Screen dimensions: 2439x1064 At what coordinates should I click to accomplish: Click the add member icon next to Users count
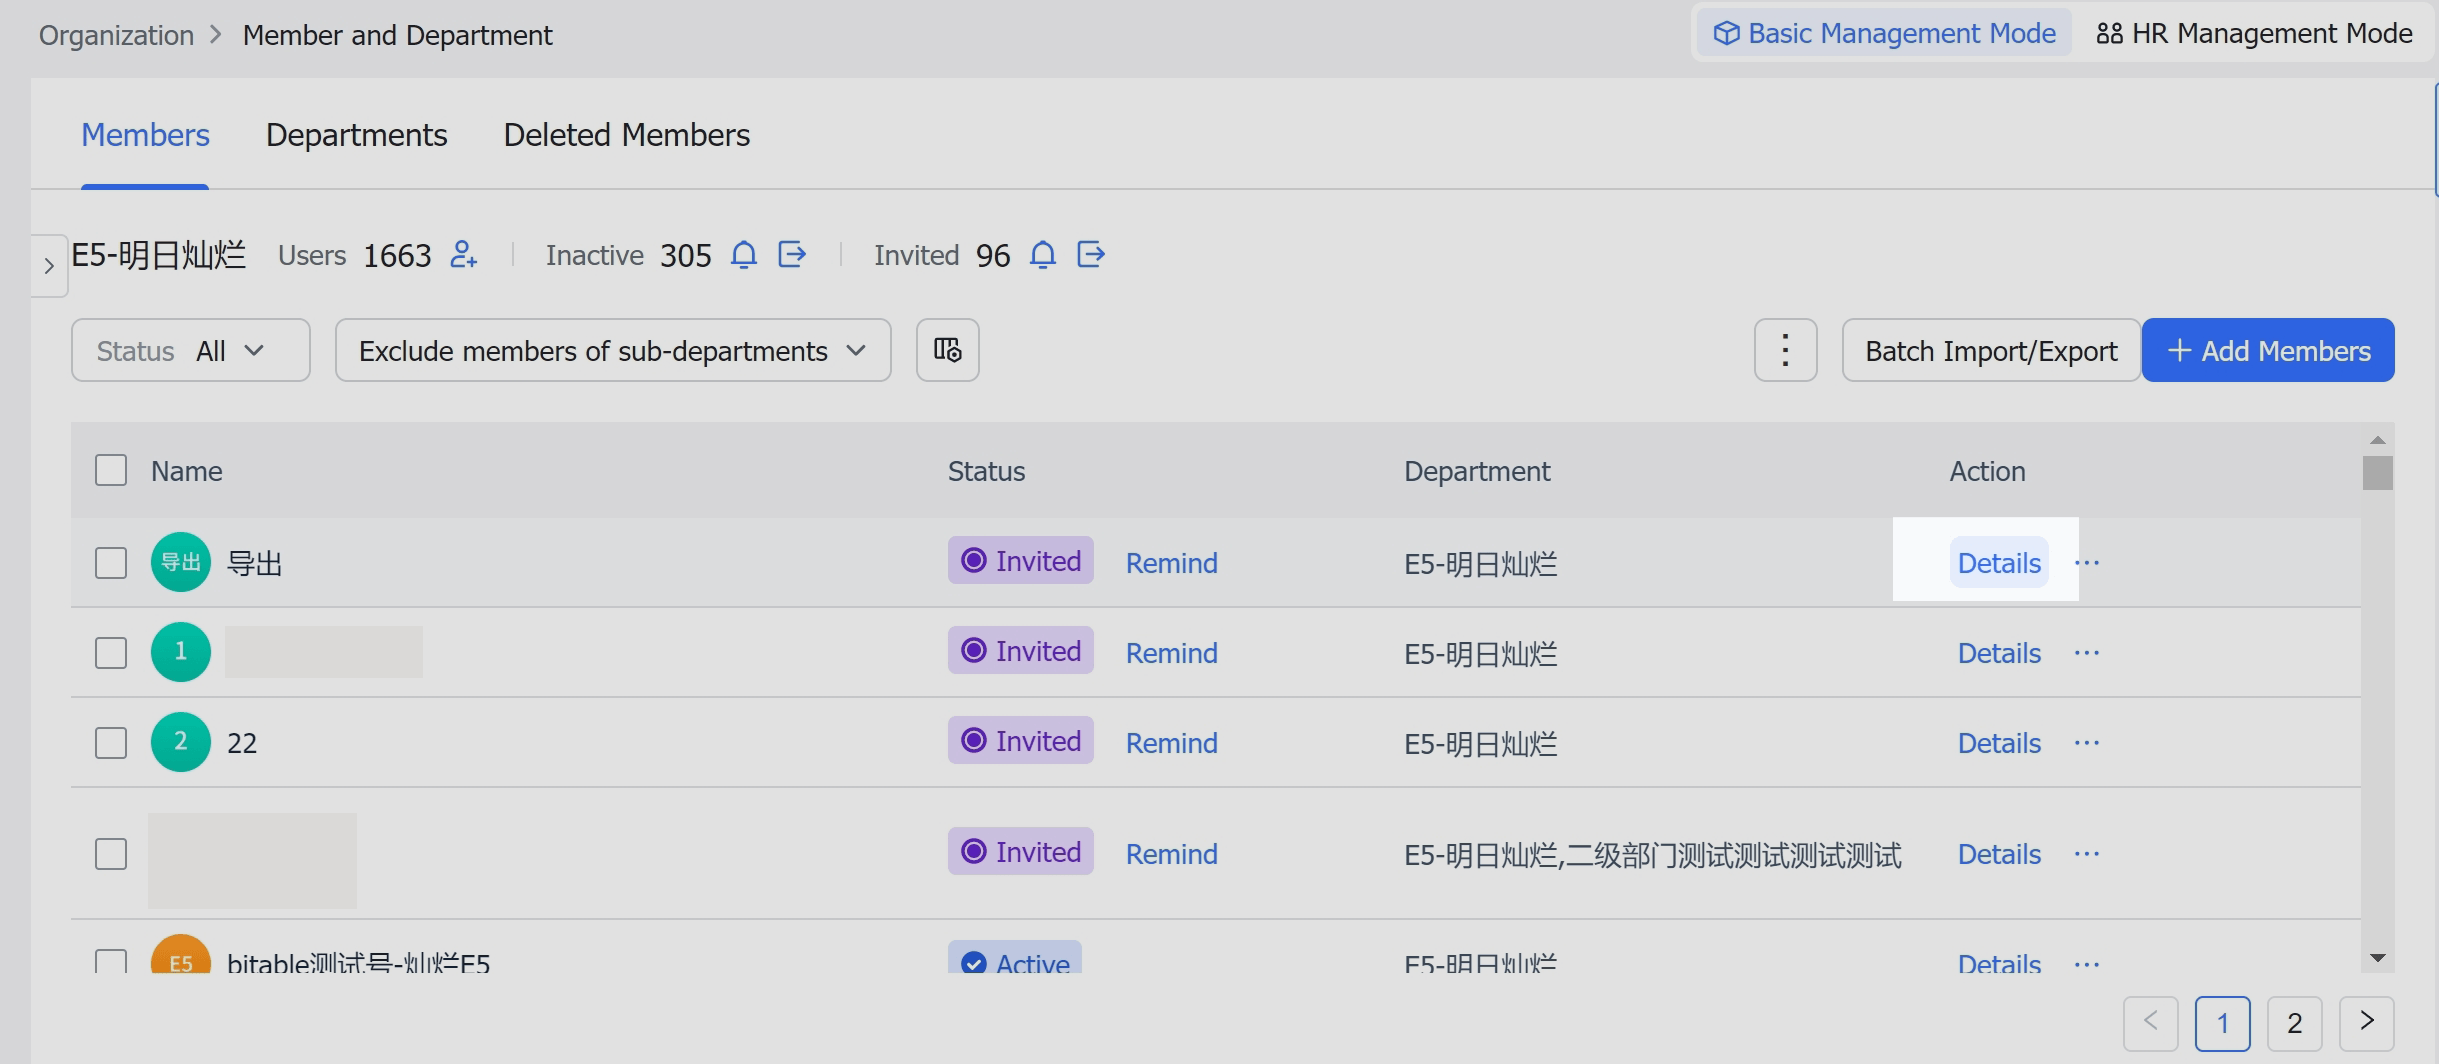click(462, 255)
